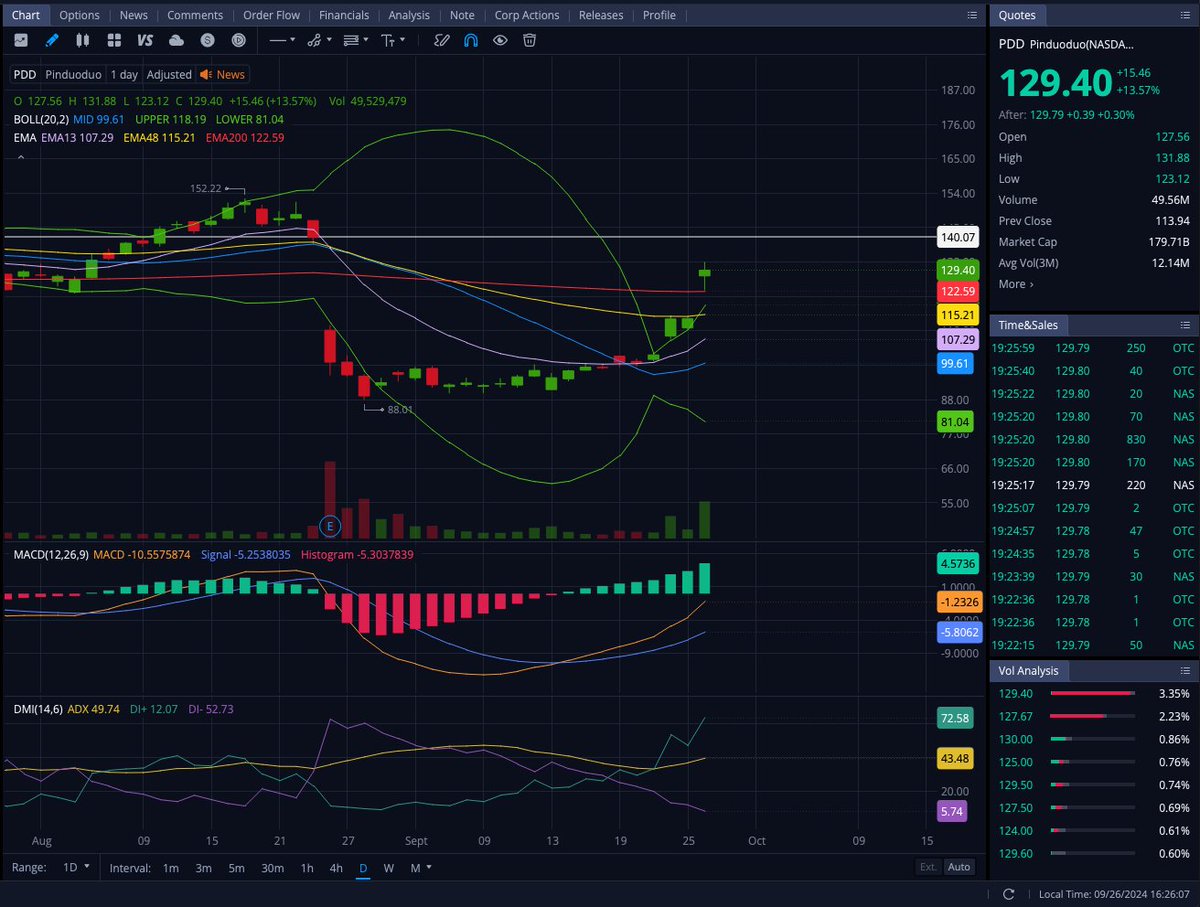Toggle Auto scale button
This screenshot has height=907, width=1200.
pyautogui.click(x=958, y=867)
